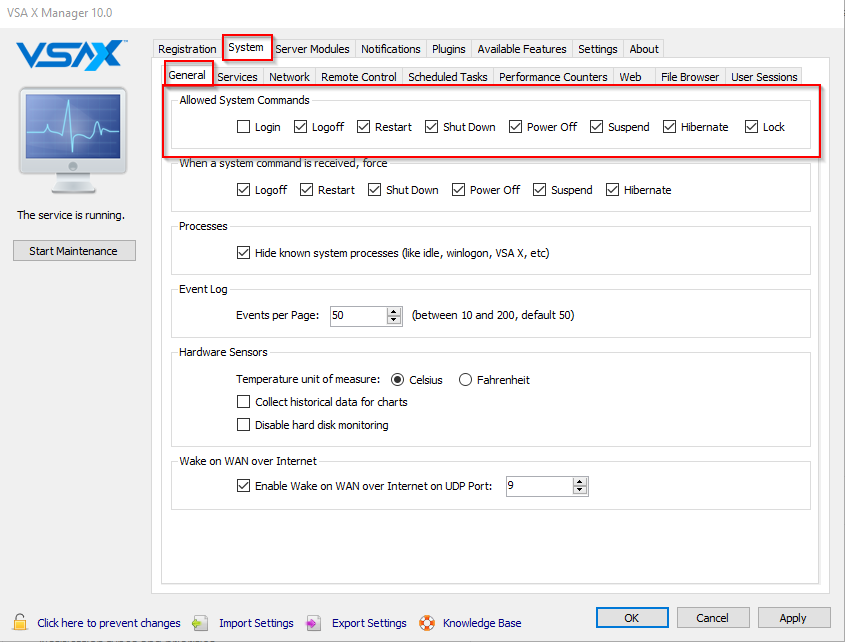Click the VSA X logo
Image resolution: width=845 pixels, height=642 pixels.
[72, 55]
